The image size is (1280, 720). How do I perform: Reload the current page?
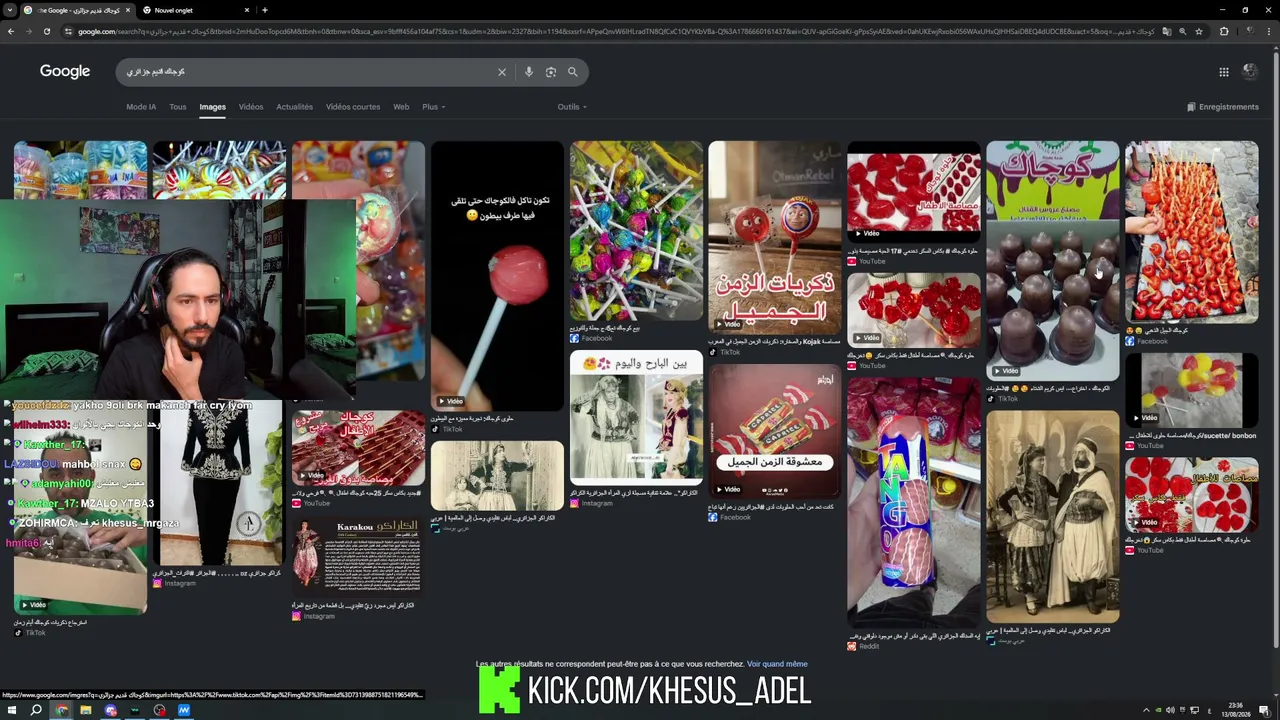point(46,31)
